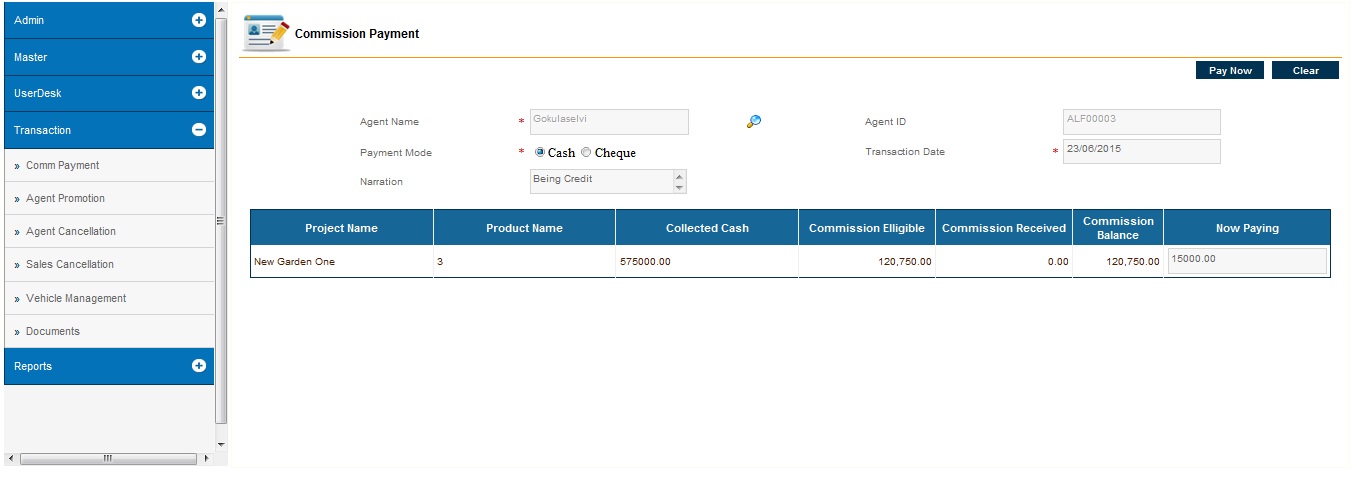Collapse the Transaction section minus icon
The image size is (1357, 489).
coord(198,130)
